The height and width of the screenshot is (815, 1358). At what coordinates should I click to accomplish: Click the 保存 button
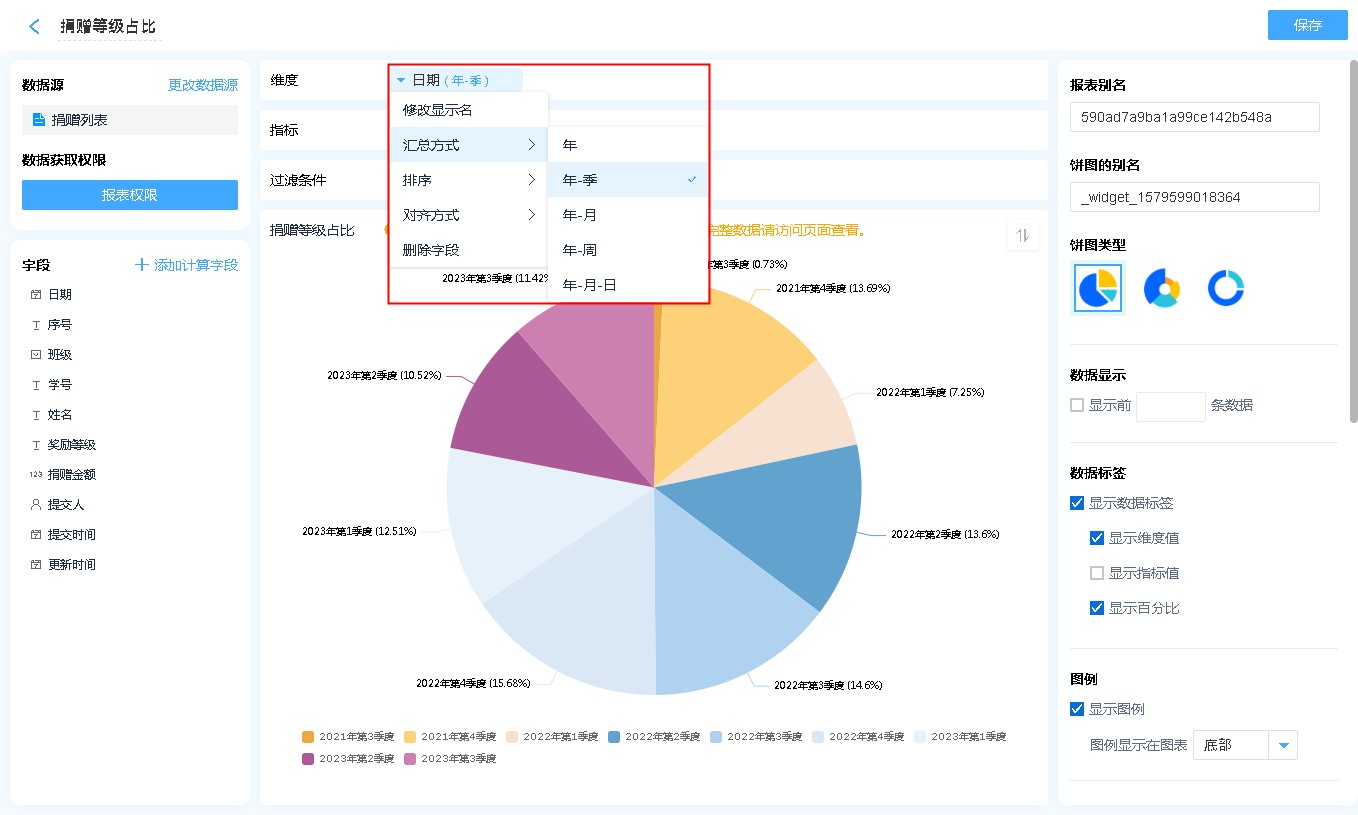(x=1307, y=25)
